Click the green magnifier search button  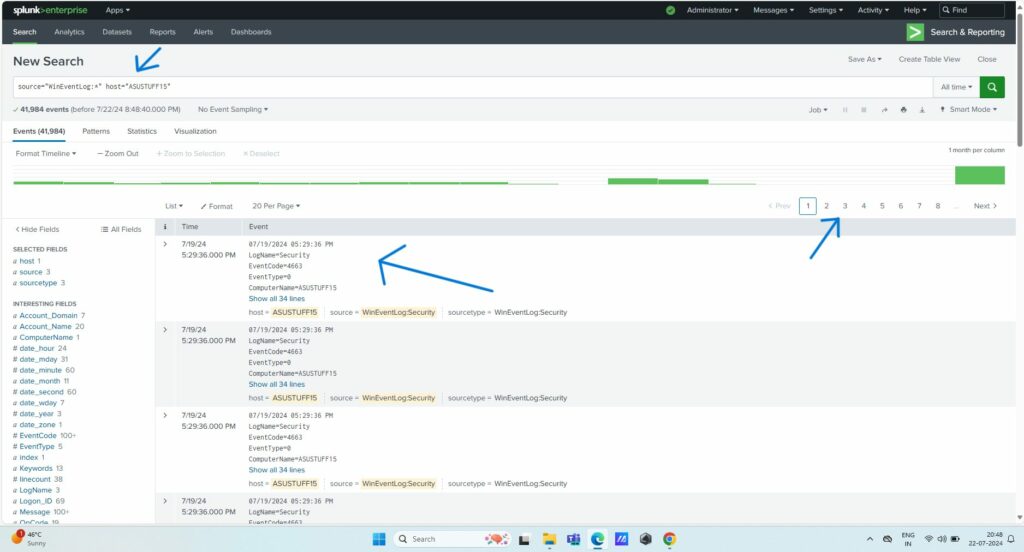pyautogui.click(x=992, y=87)
